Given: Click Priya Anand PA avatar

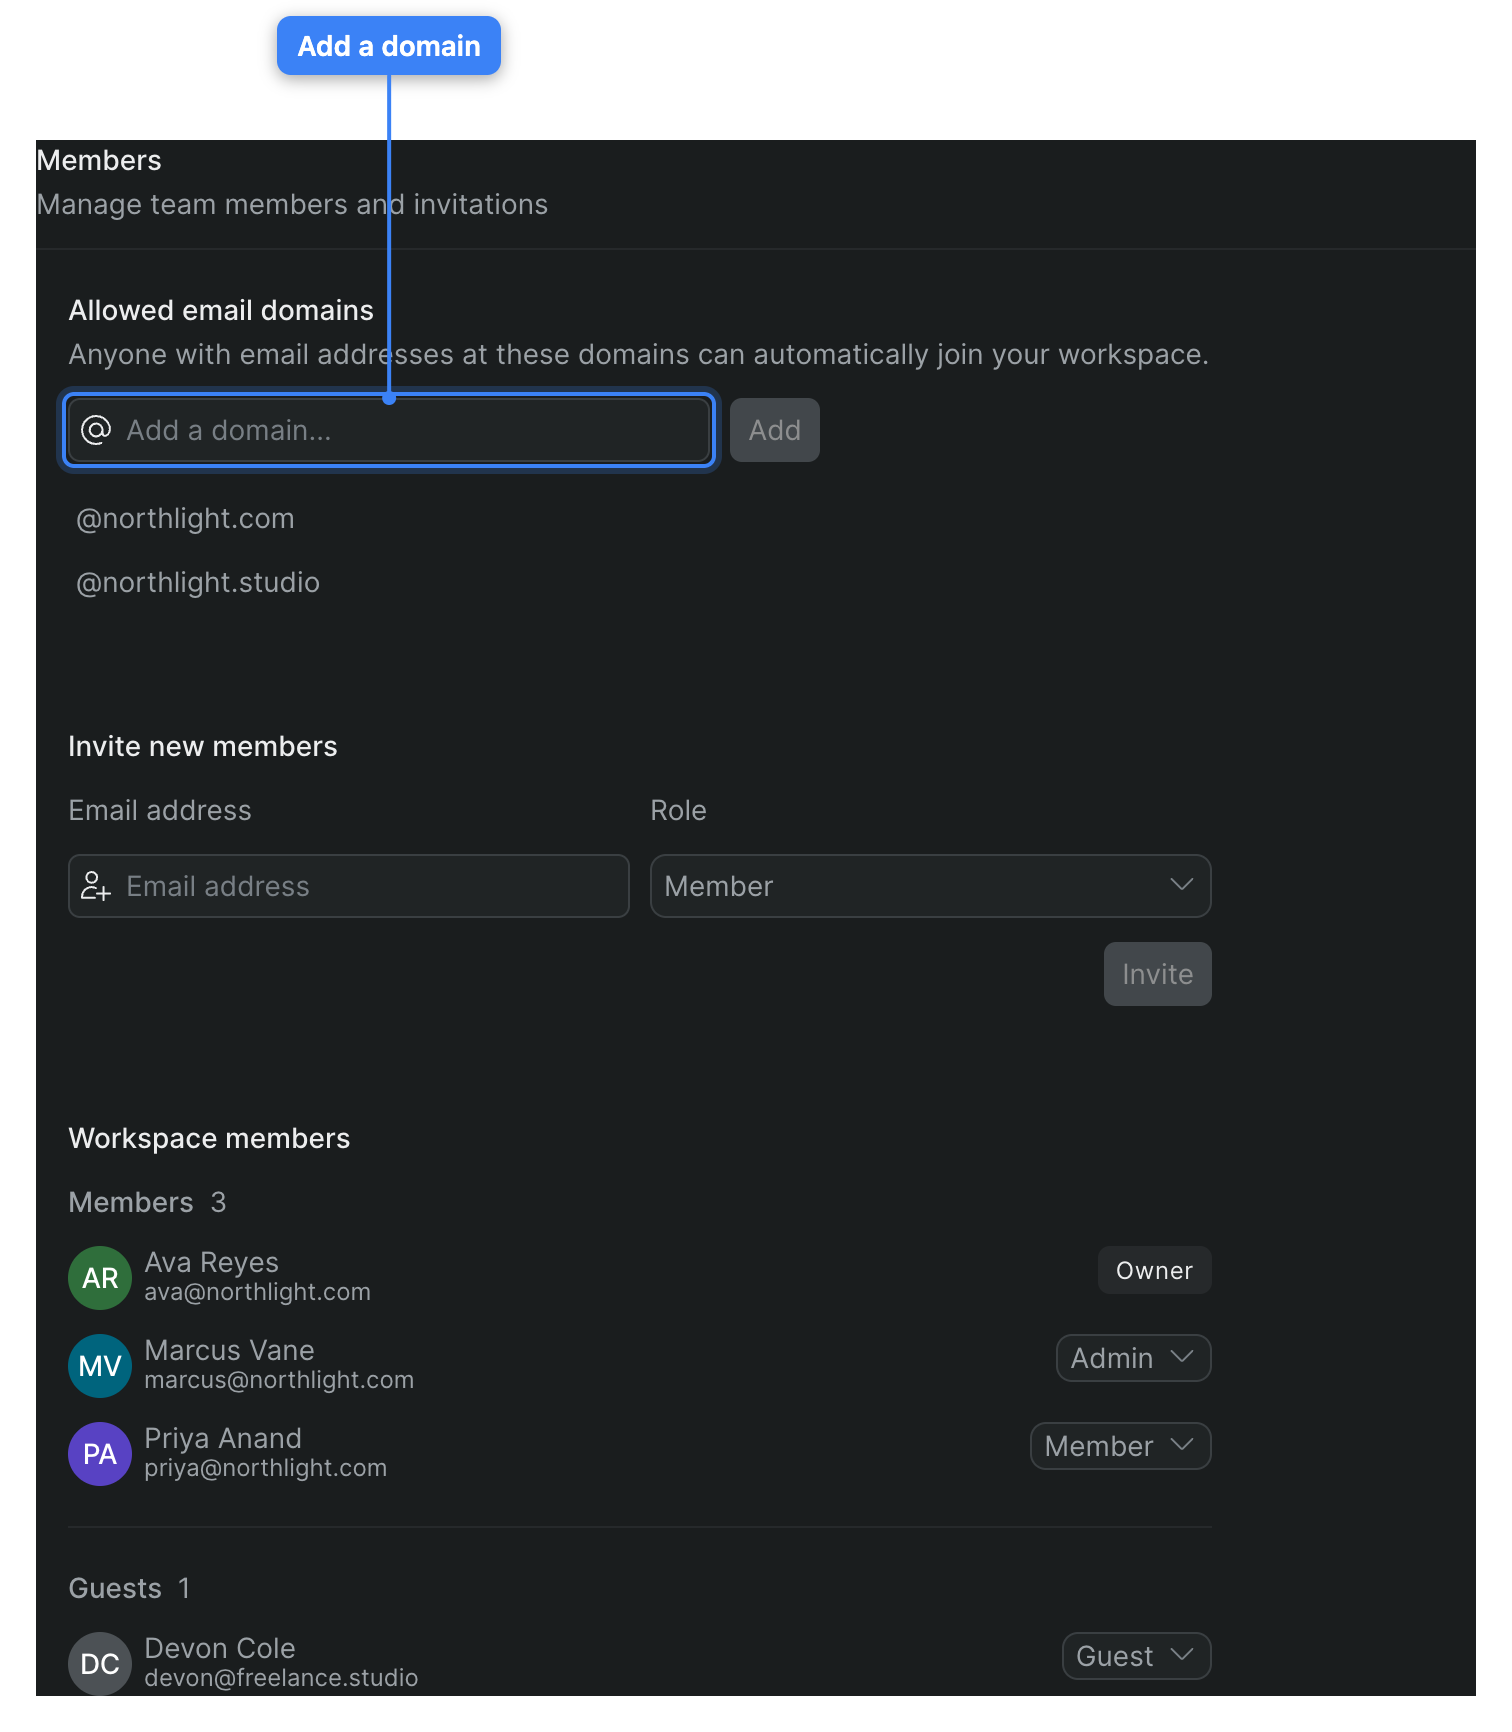Looking at the screenshot, I should click(x=100, y=1454).
